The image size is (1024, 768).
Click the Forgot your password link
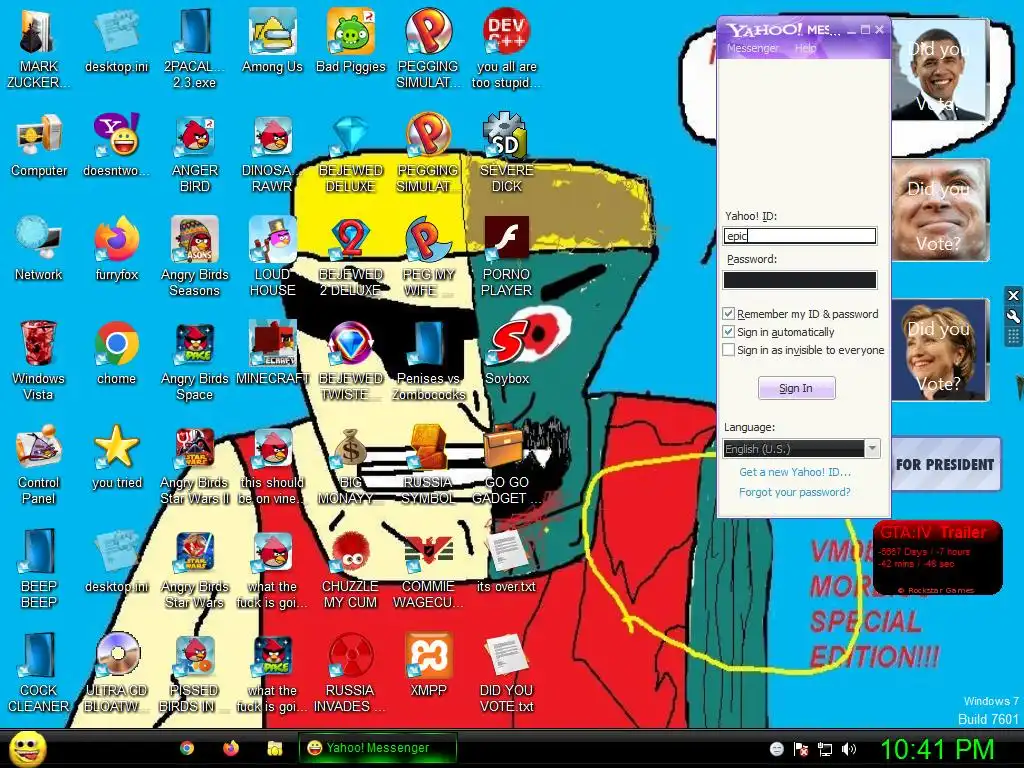795,492
